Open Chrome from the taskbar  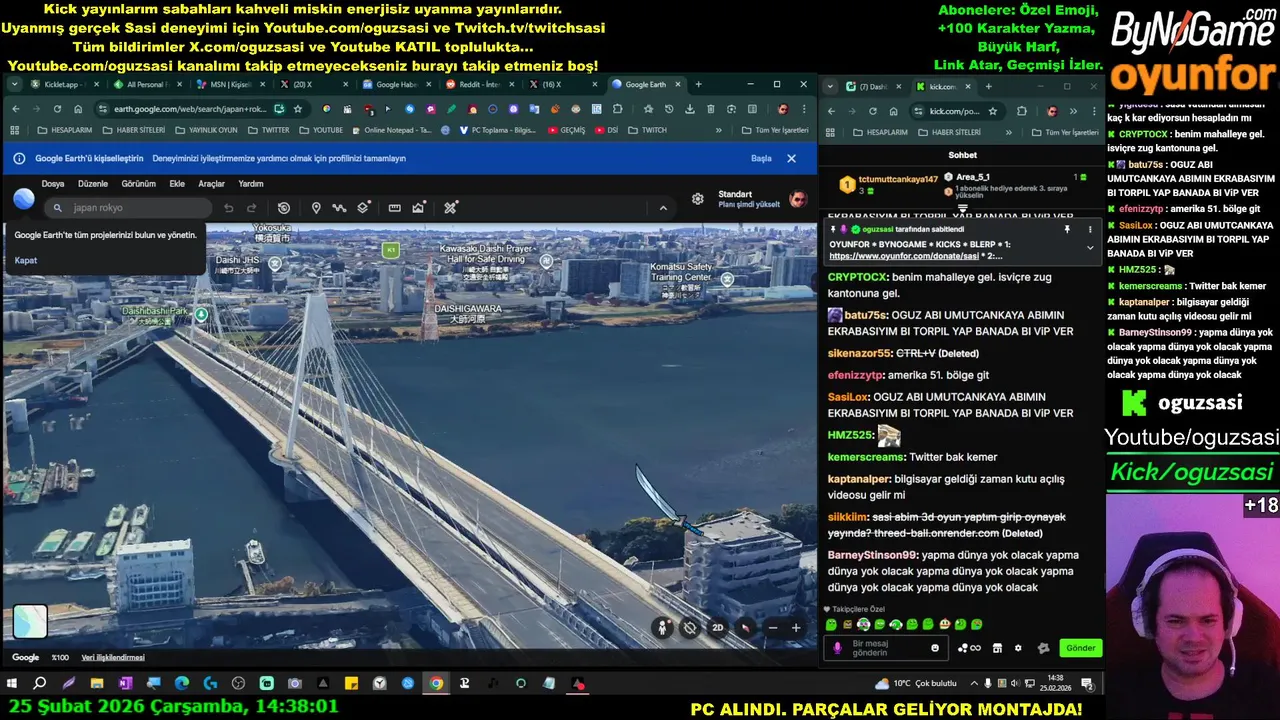click(436, 684)
